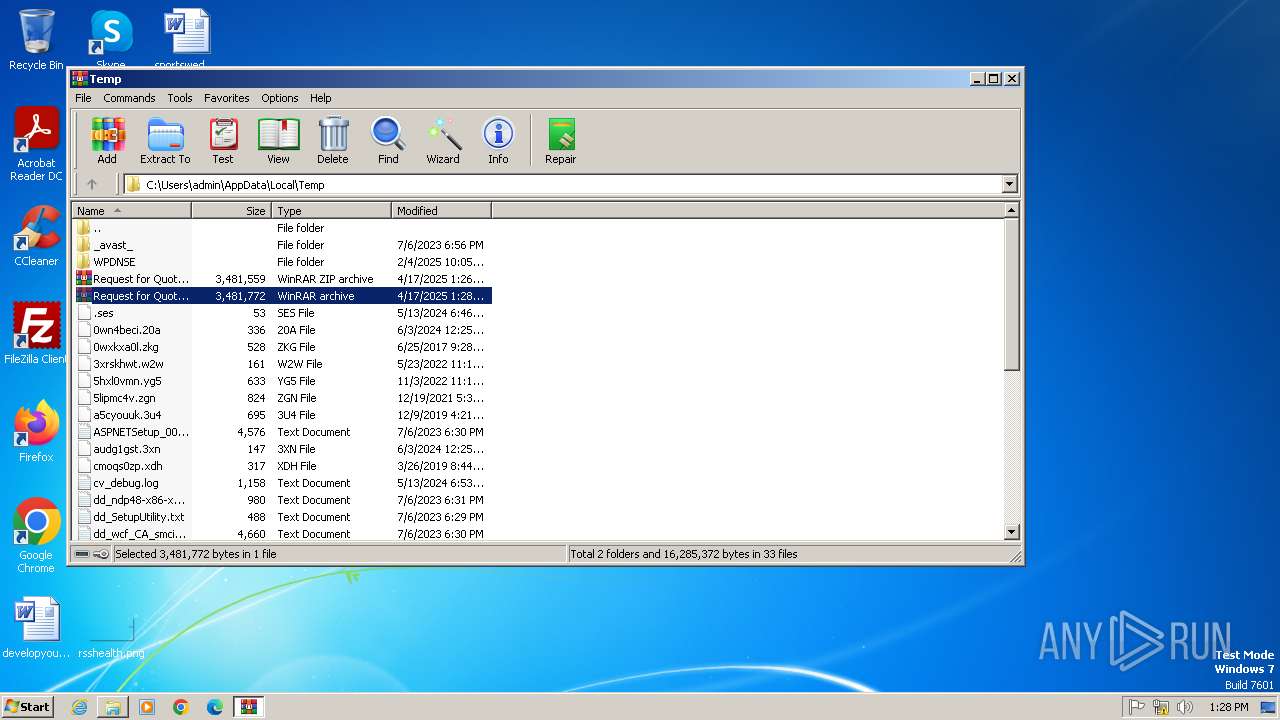This screenshot has width=1280, height=720.
Task: Sort by Size column header
Action: 231,211
